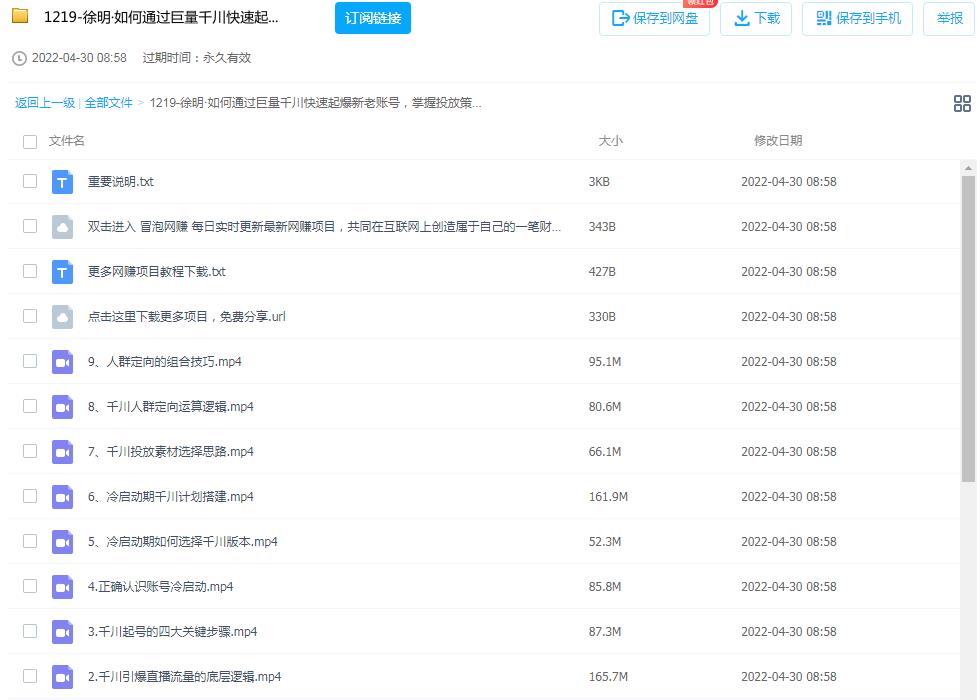Open 8、千川人群定向运算逻辑.mp4 file name

tap(171, 407)
